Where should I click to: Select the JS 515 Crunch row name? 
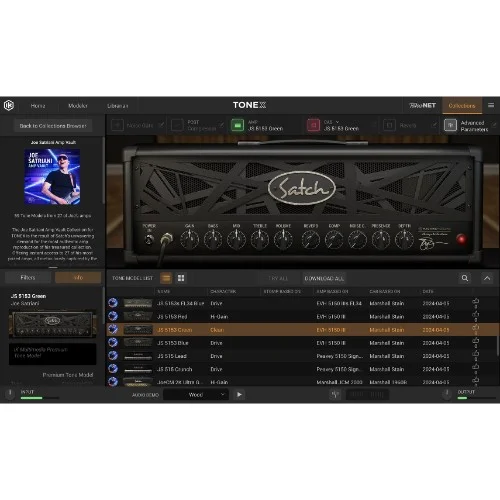click(x=175, y=369)
